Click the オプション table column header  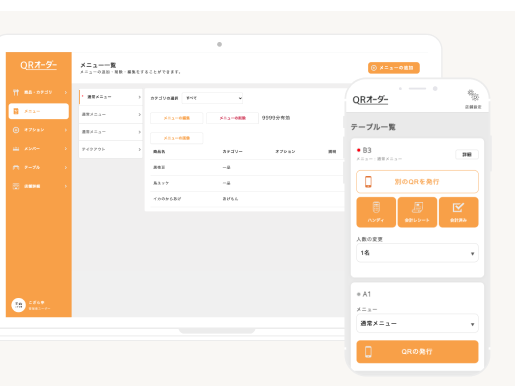(x=285, y=152)
